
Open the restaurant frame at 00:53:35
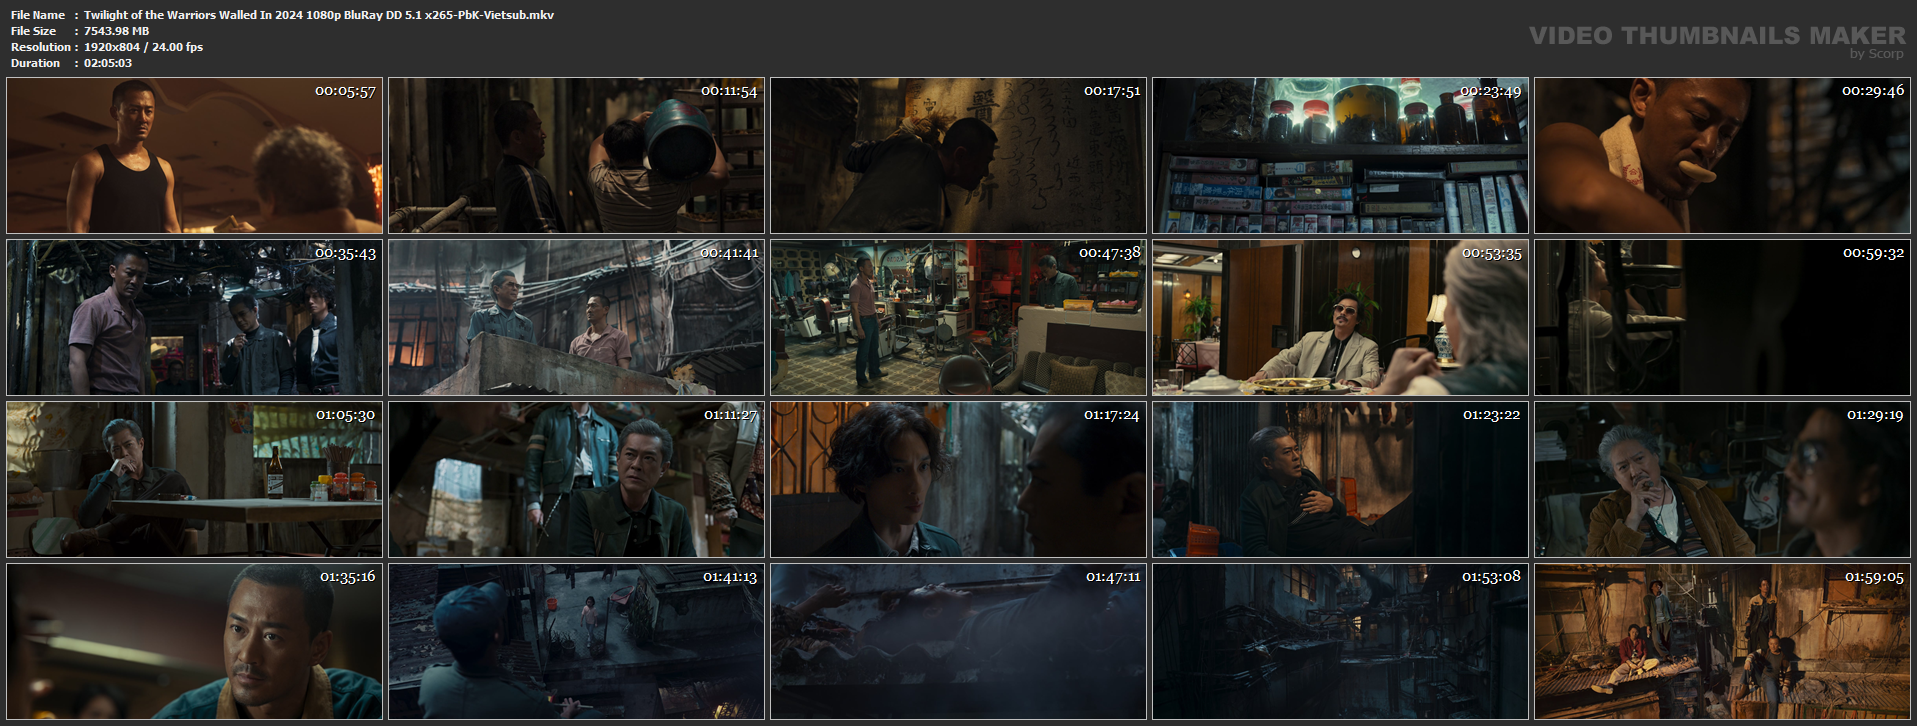tap(1340, 317)
